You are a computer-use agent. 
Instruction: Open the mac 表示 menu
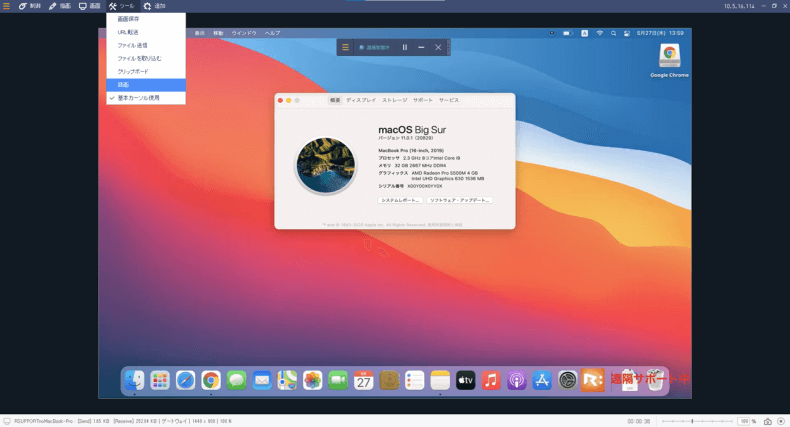tap(200, 33)
